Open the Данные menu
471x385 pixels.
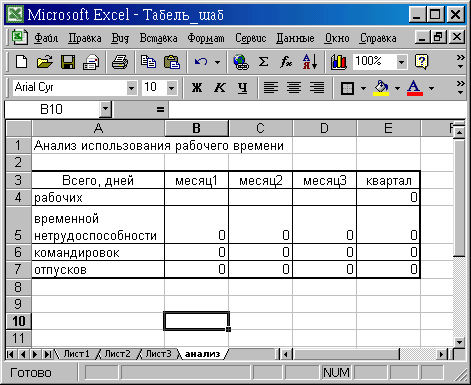coord(295,38)
